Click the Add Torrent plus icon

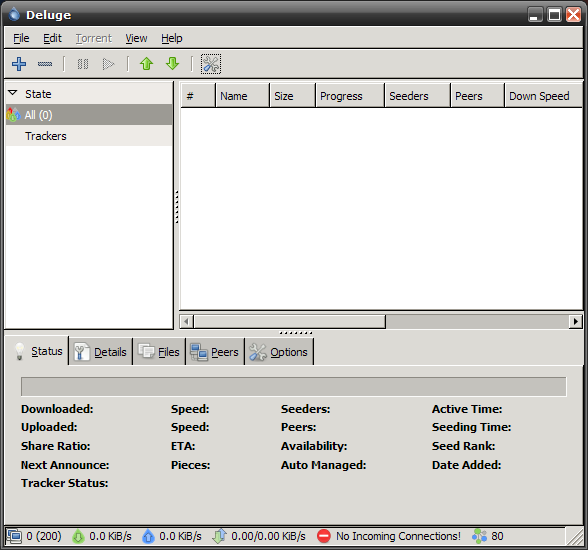pyautogui.click(x=19, y=64)
